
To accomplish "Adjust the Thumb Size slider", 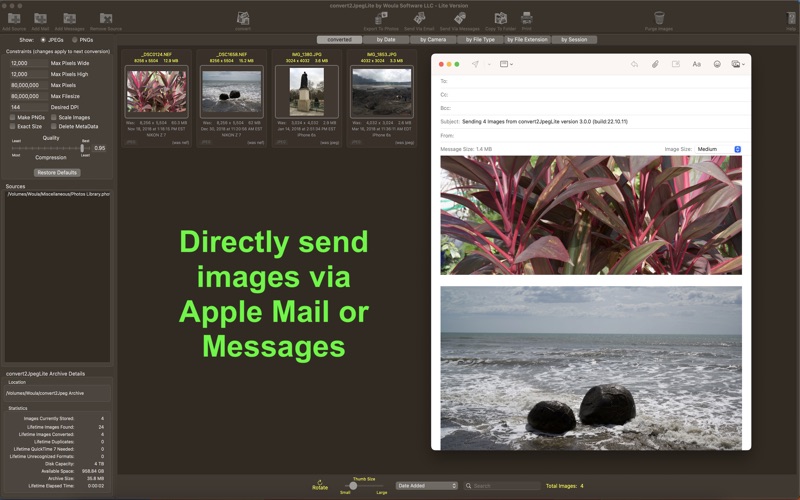I will point(353,486).
